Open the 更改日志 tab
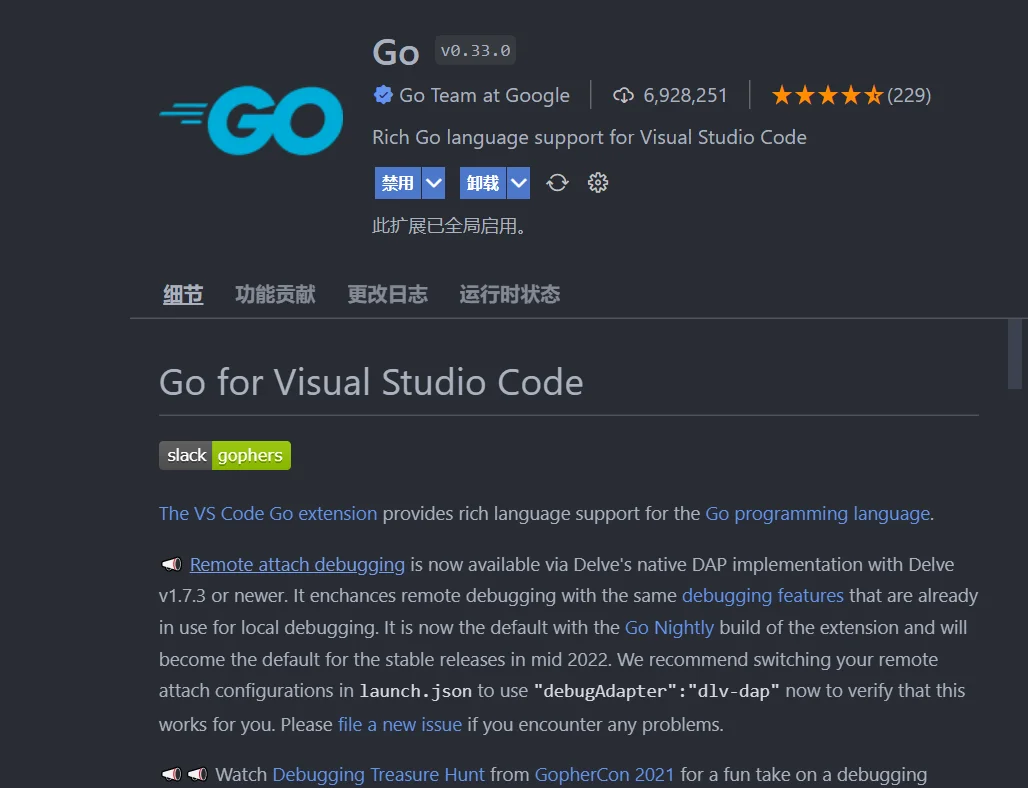The height and width of the screenshot is (788, 1028). point(387,294)
